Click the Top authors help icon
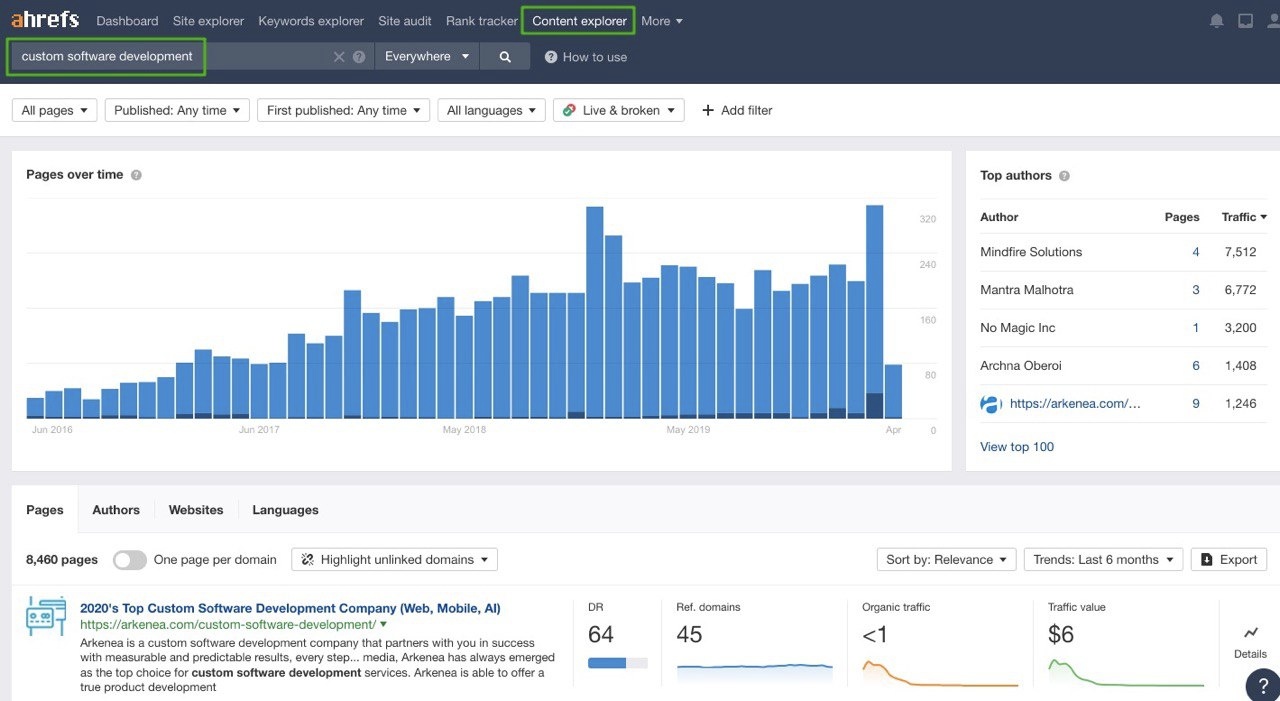 point(1064,176)
